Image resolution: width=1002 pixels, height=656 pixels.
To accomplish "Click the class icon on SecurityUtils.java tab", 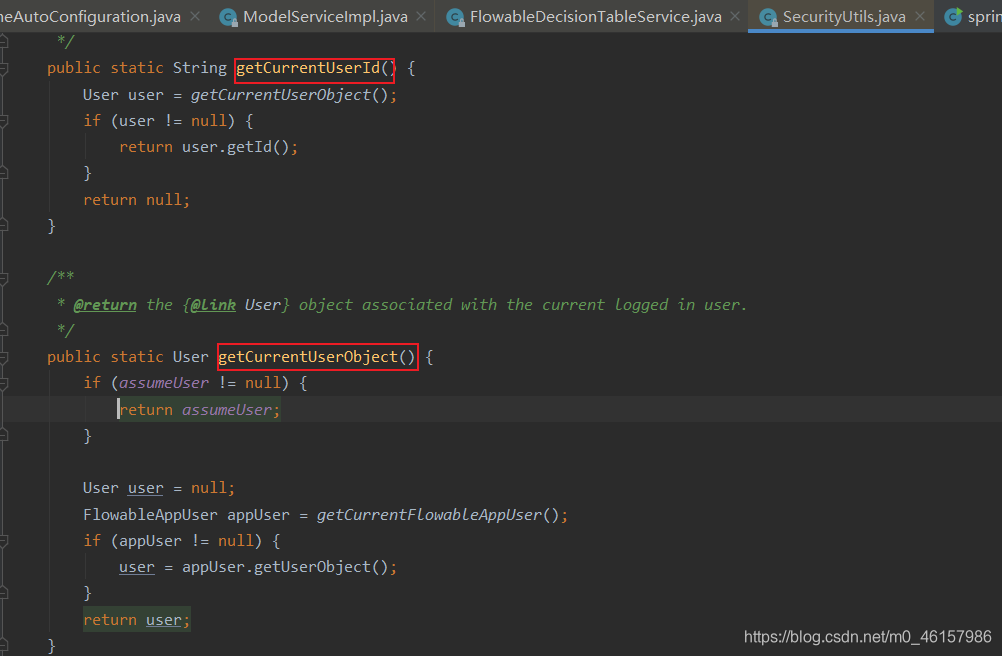I will 769,16.
